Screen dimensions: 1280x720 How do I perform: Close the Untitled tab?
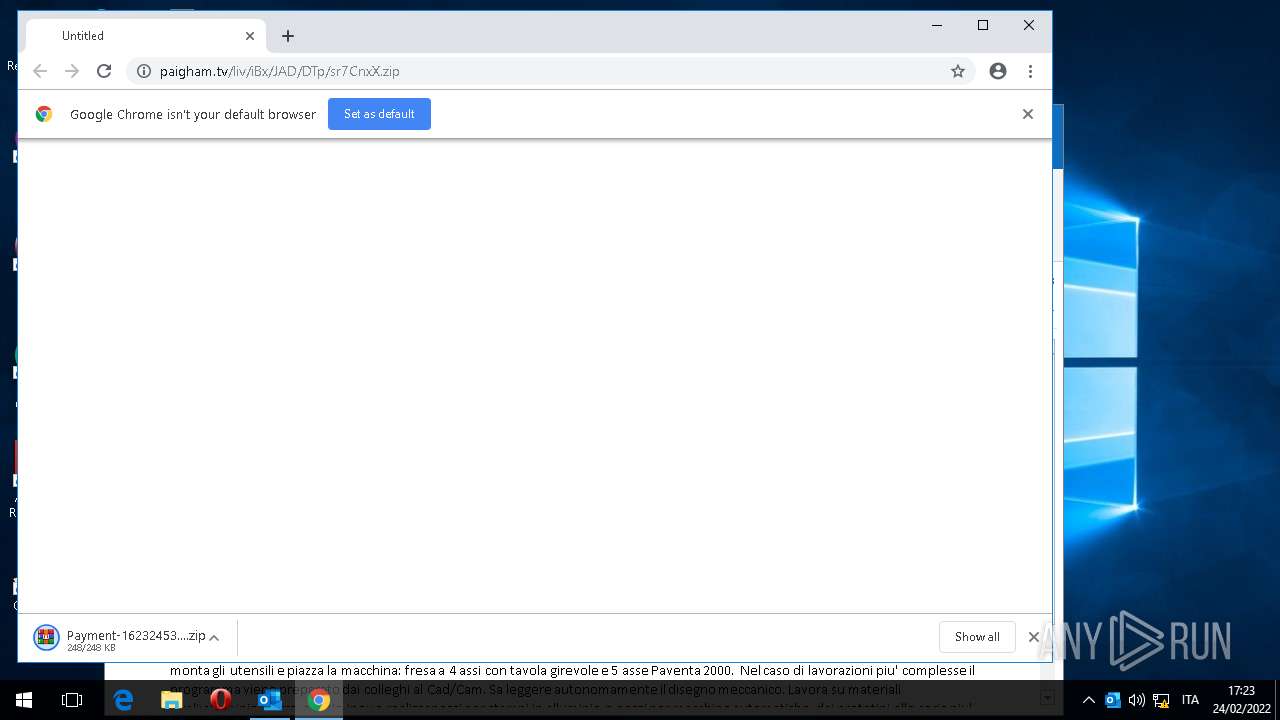click(250, 36)
